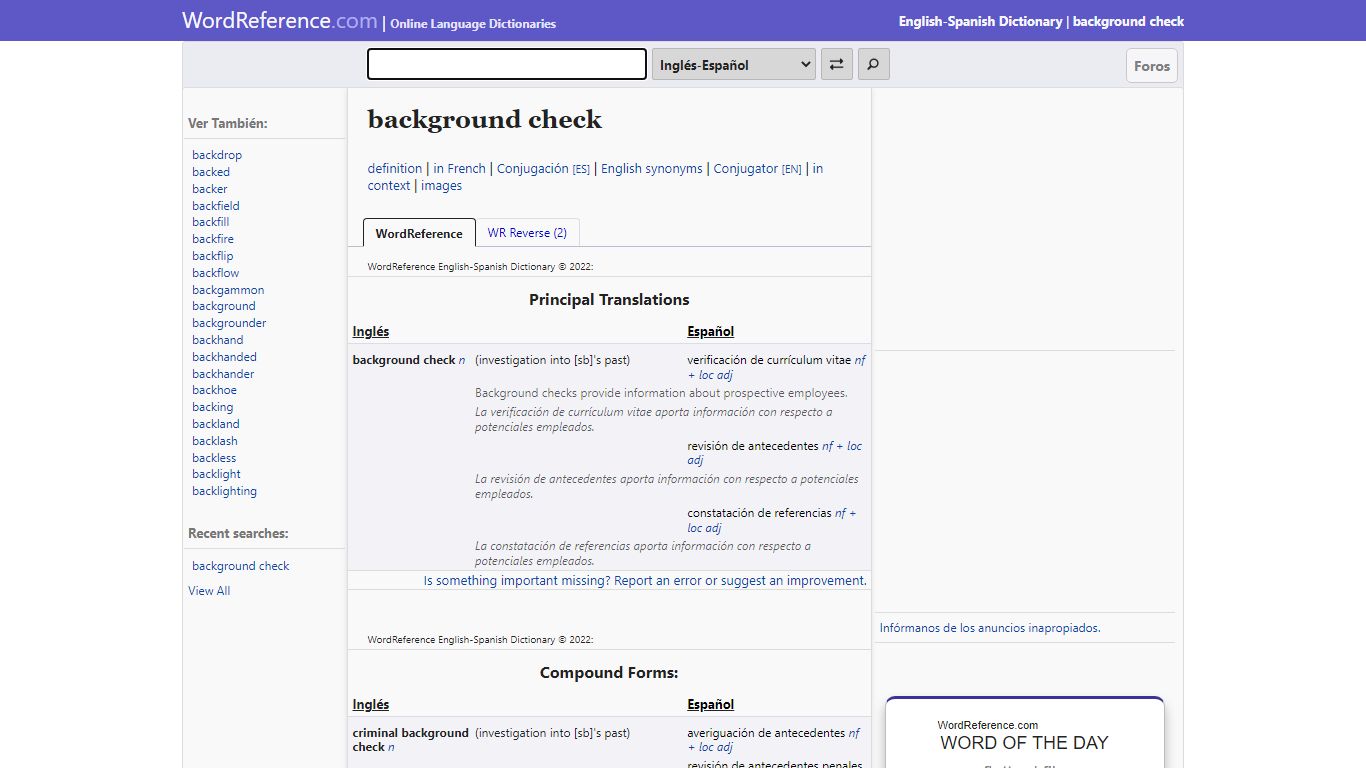Screen dimensions: 1366x768
Task: Click translation 'averiguación de antecedentes'
Action: click(766, 733)
